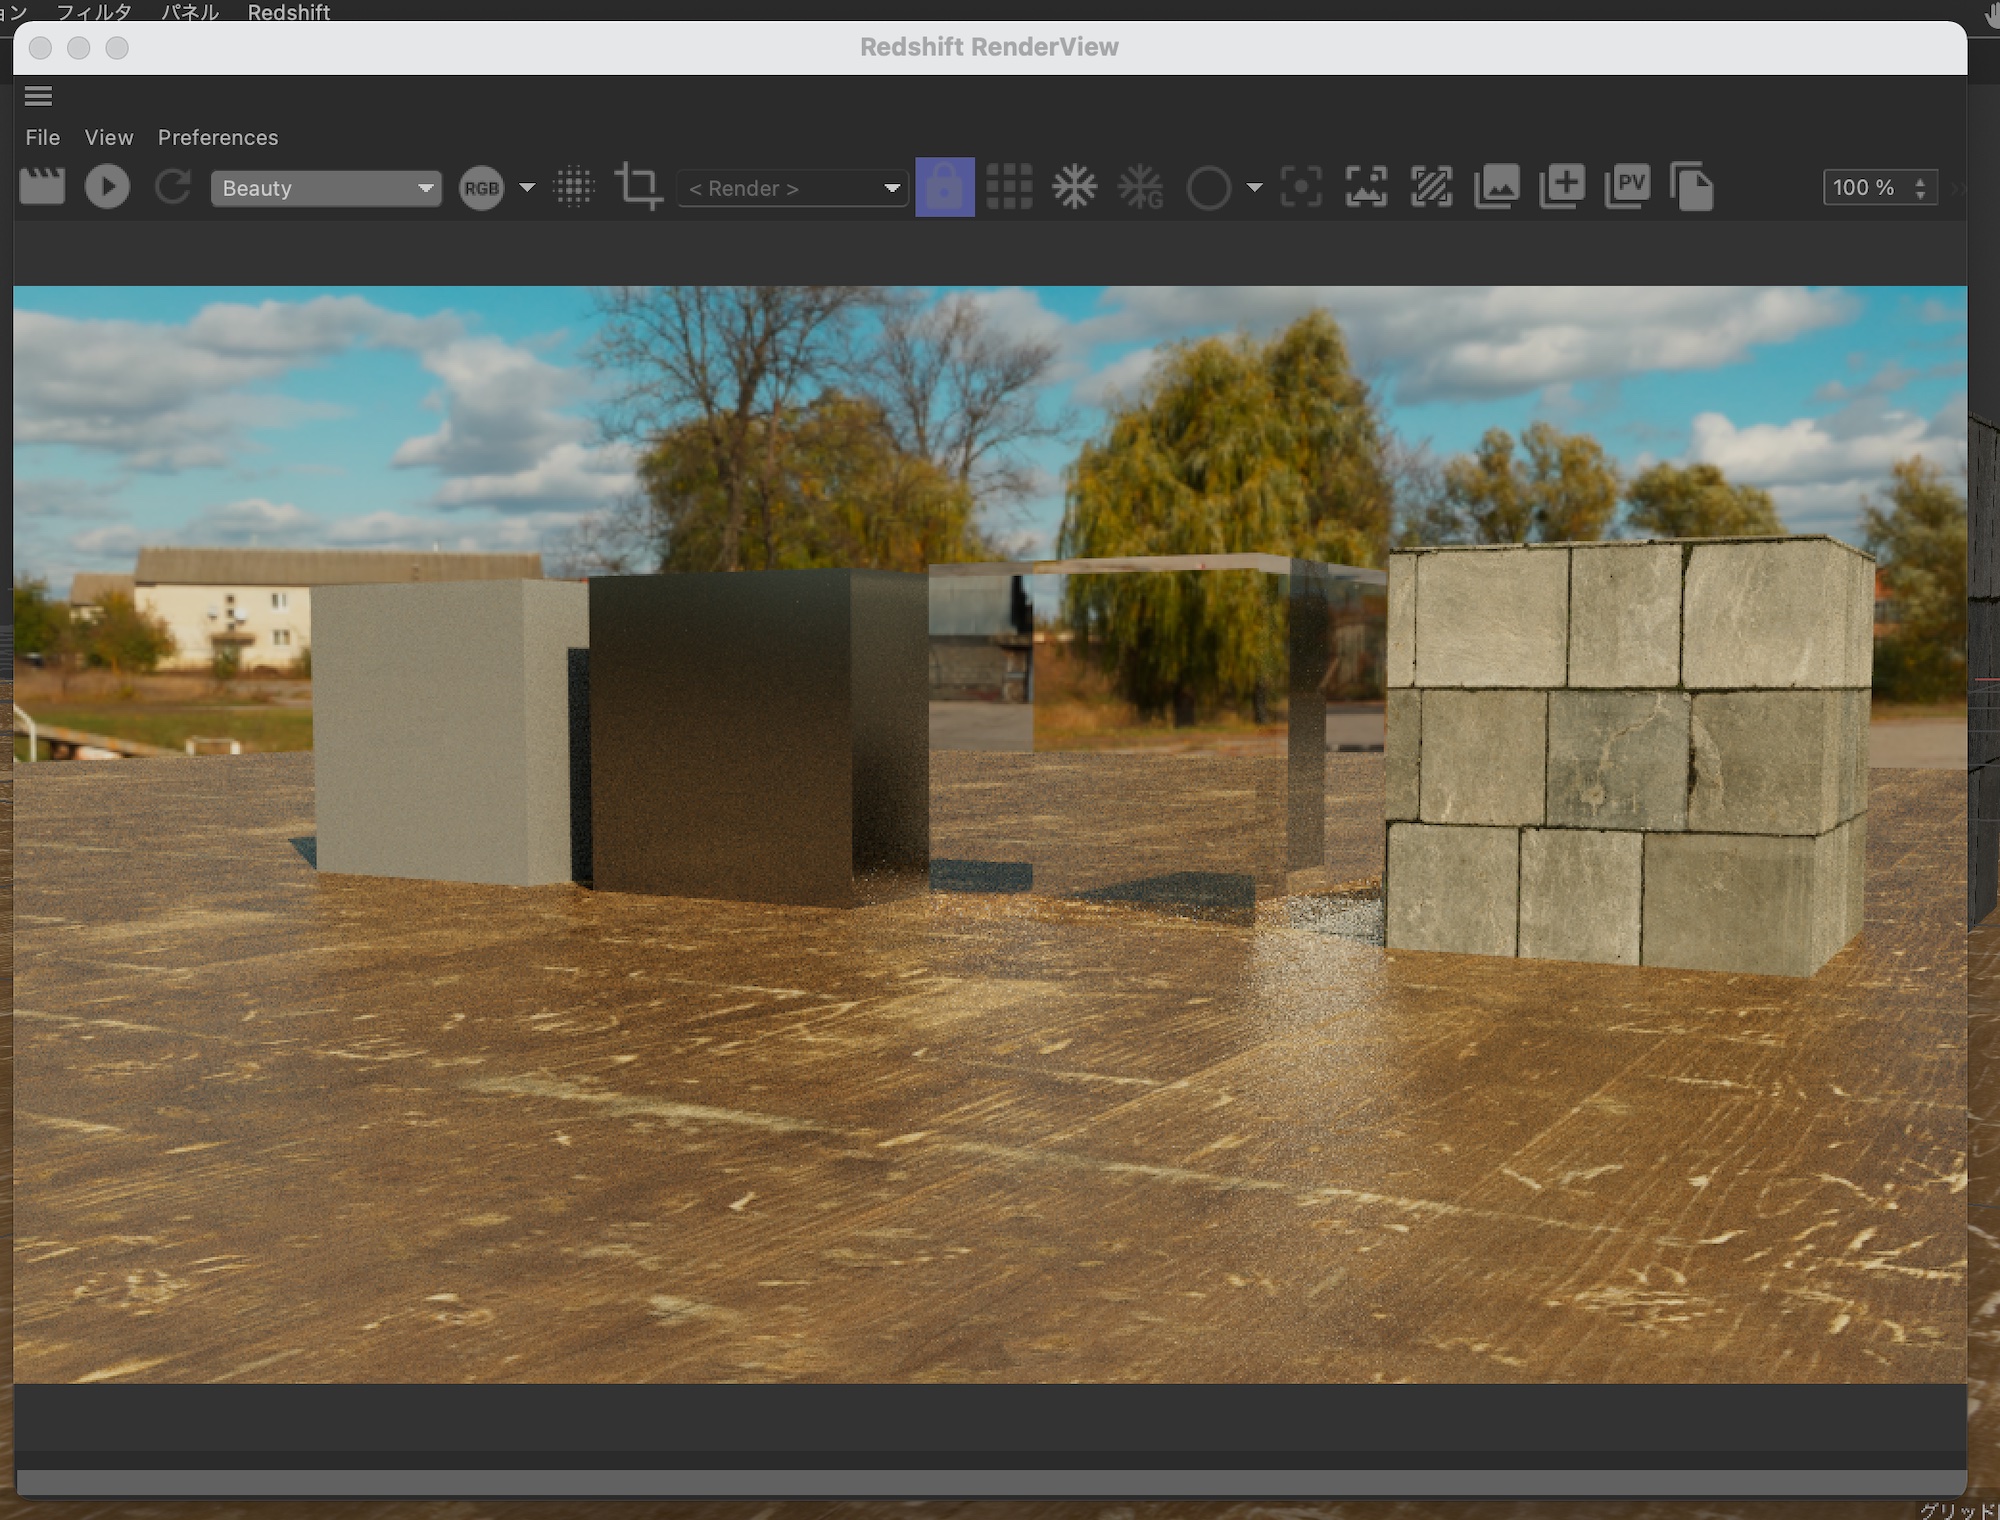Toggle the snowflake freeze tessellation icon
Image resolution: width=2000 pixels, height=1520 pixels.
[x=1074, y=187]
